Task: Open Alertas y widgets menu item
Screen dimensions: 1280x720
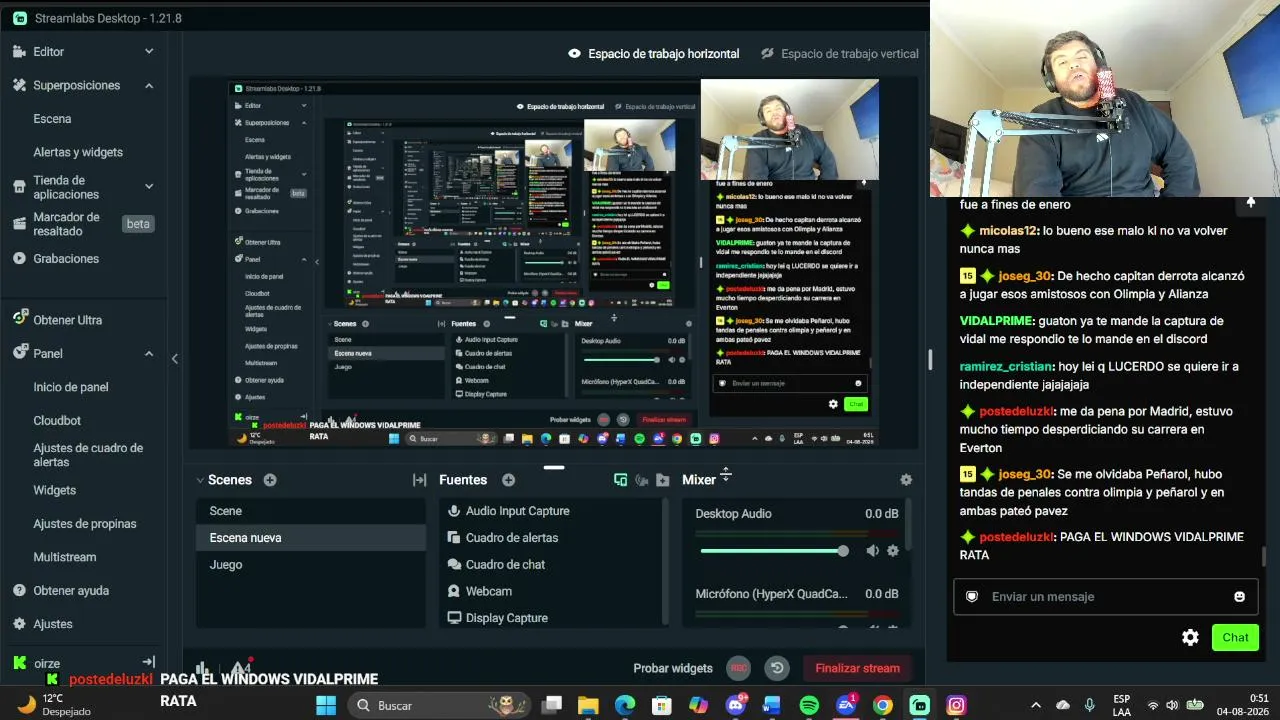Action: pos(78,152)
